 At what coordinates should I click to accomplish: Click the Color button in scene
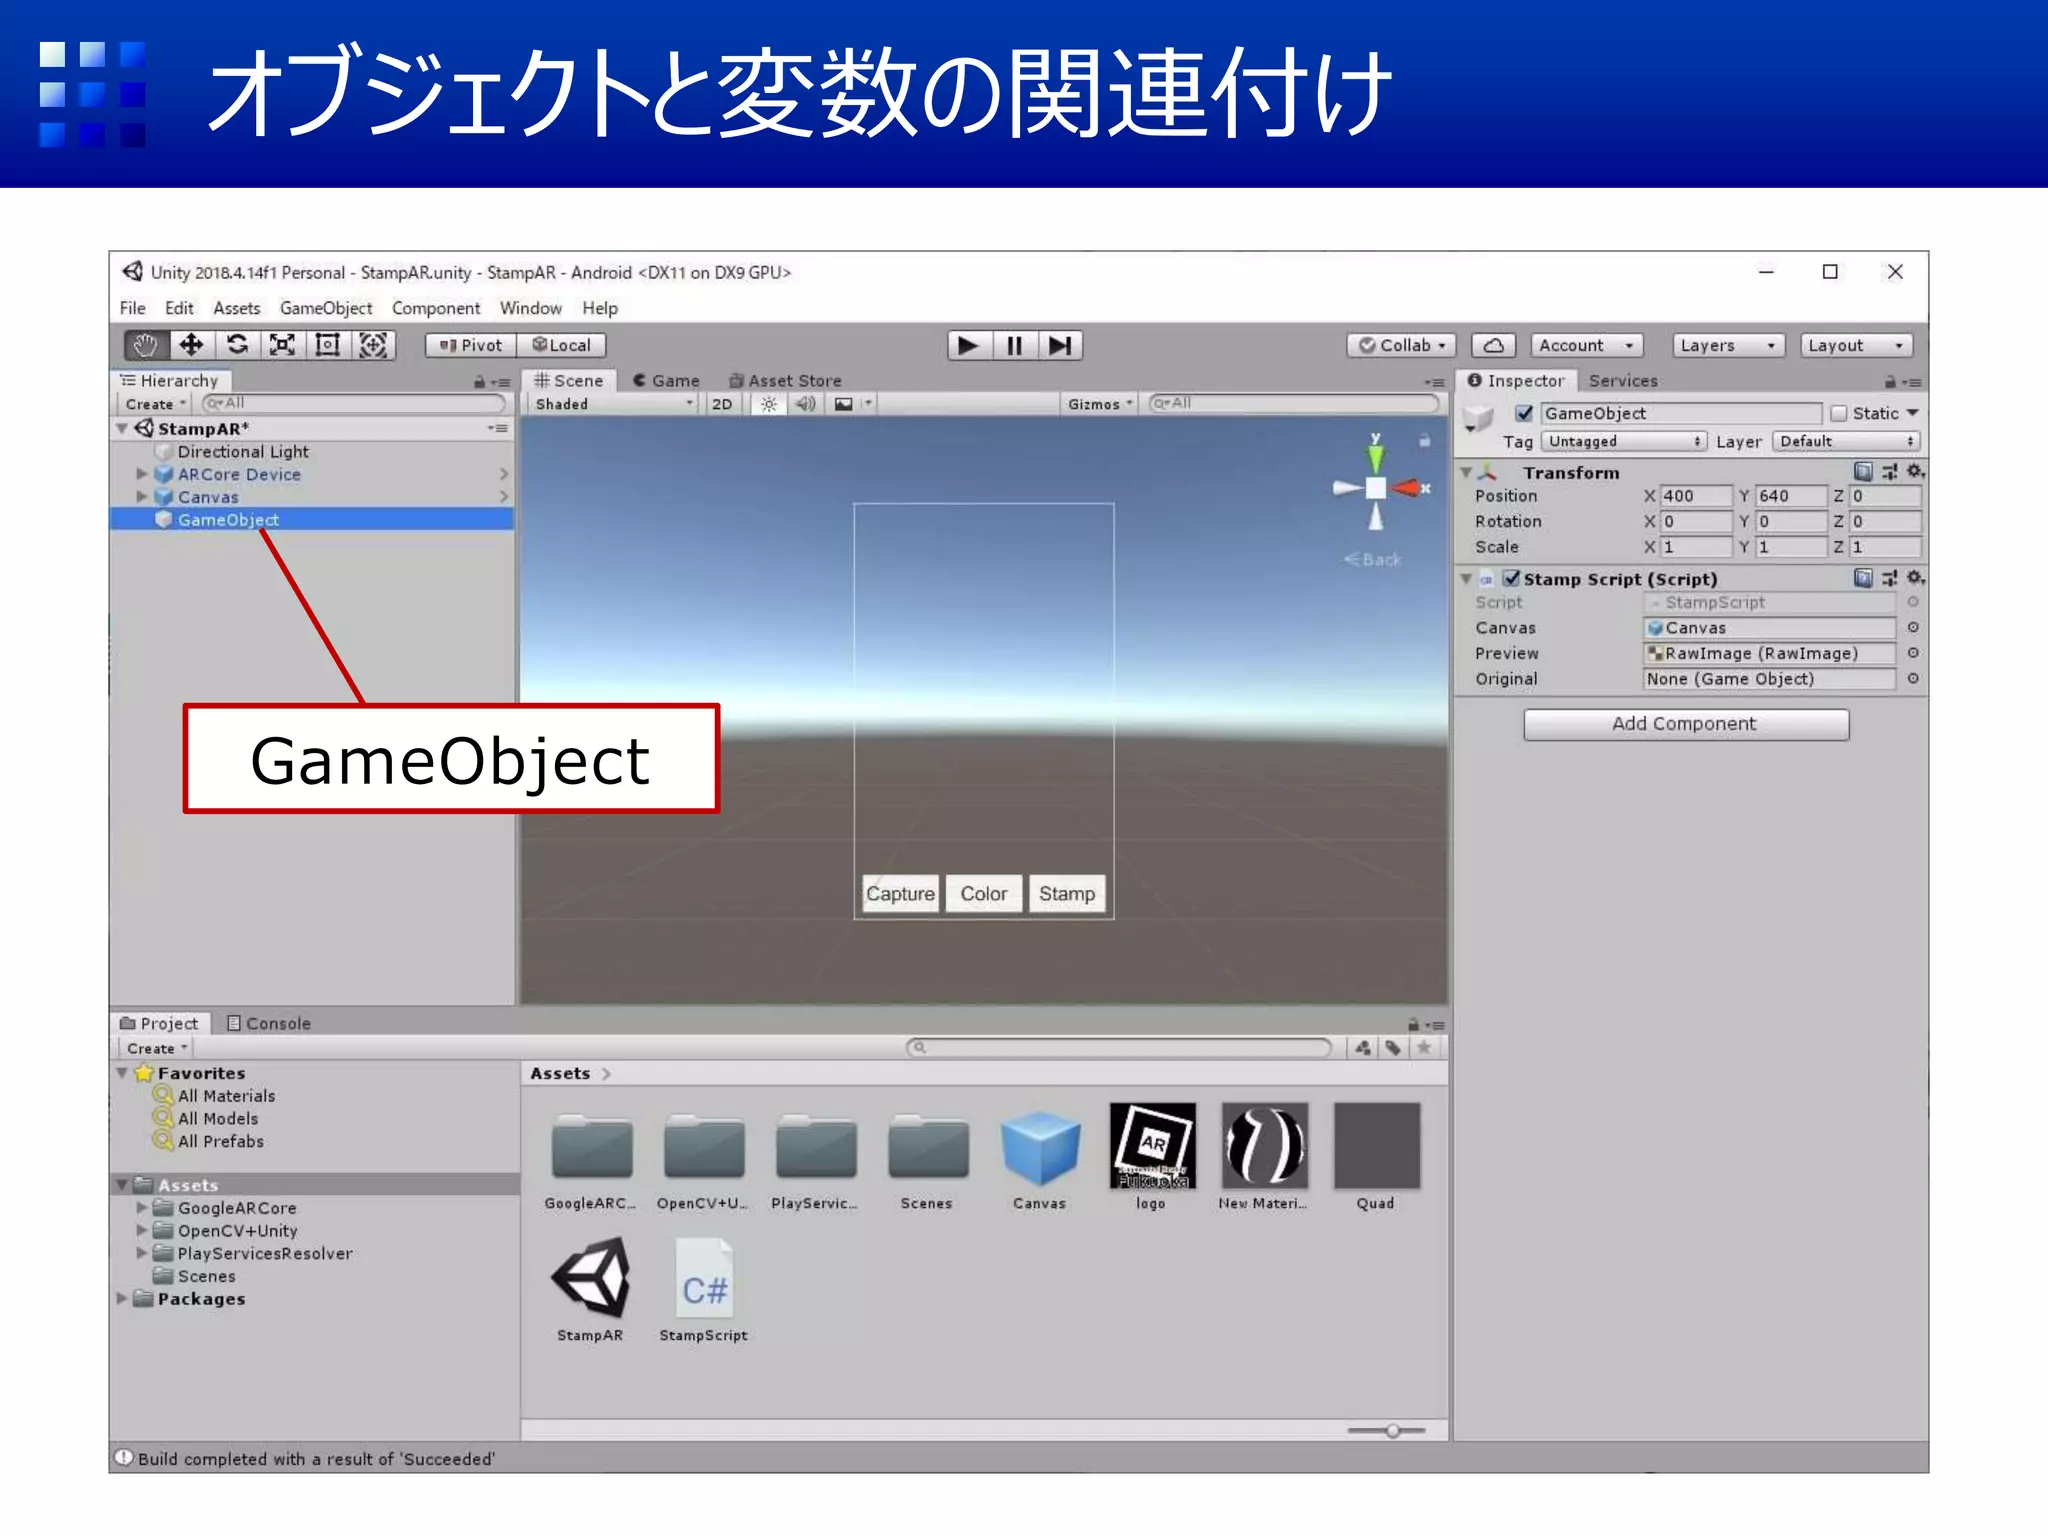click(x=984, y=893)
